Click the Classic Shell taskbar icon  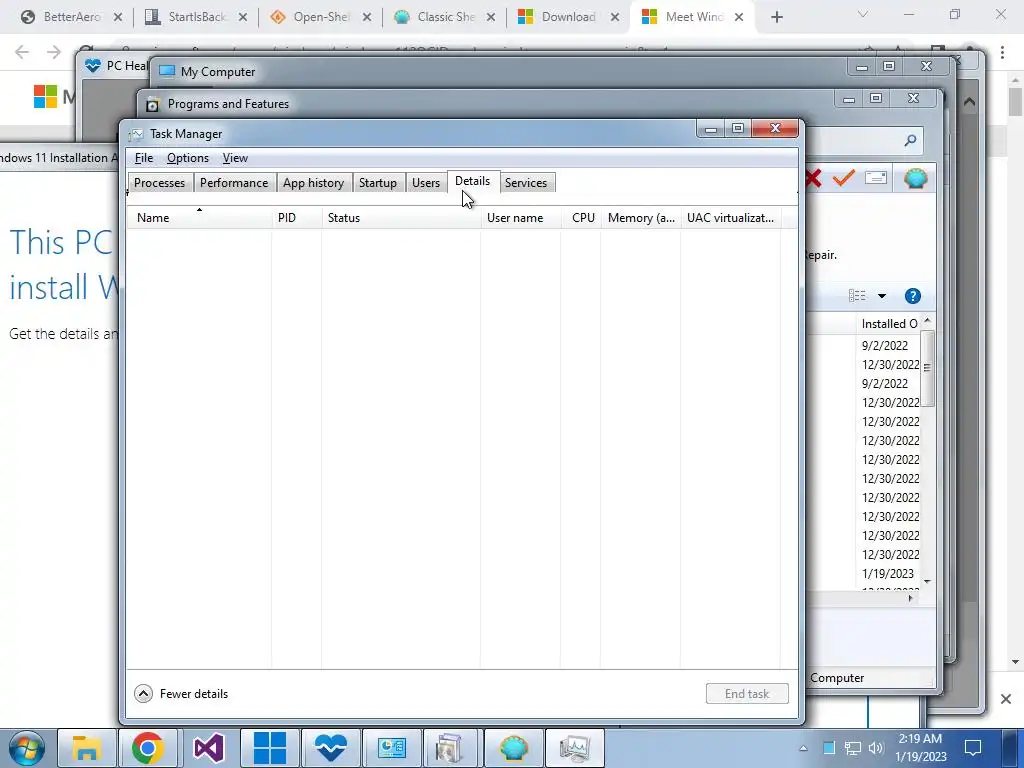click(514, 748)
